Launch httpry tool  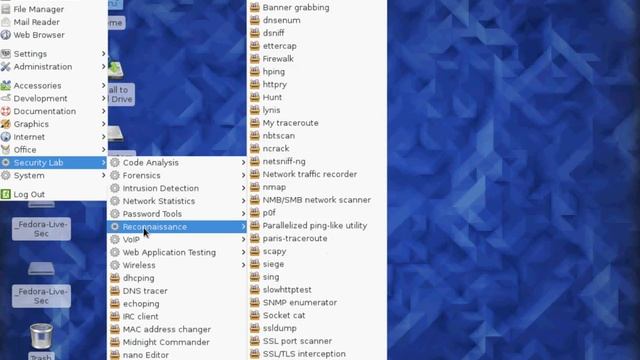317,84
